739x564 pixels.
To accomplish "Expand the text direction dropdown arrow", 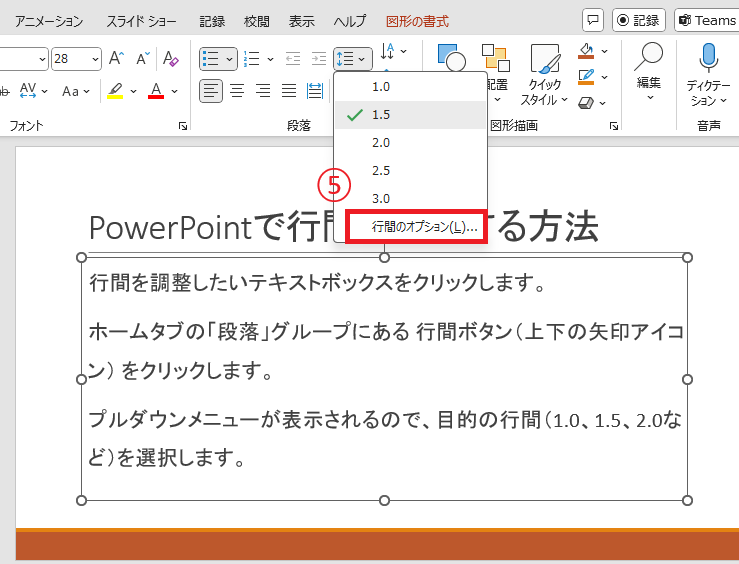I will (x=403, y=51).
